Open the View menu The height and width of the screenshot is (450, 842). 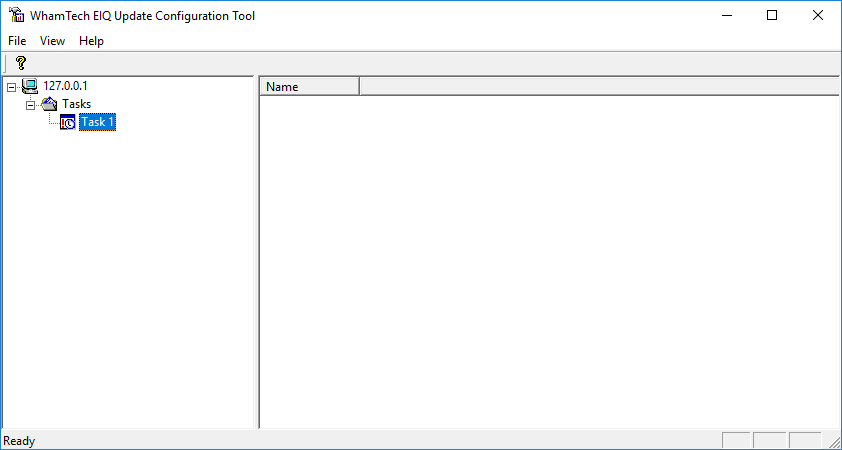point(52,41)
